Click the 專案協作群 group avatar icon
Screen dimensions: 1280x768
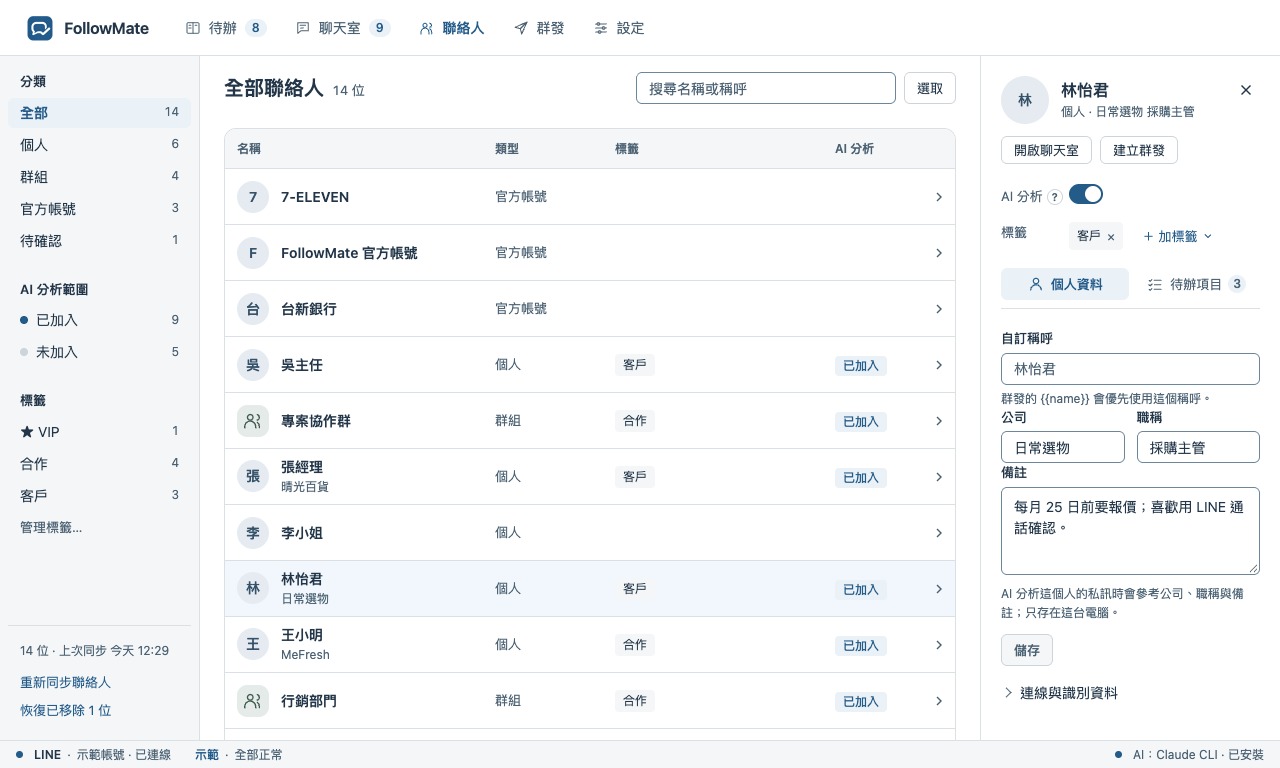[x=253, y=421]
